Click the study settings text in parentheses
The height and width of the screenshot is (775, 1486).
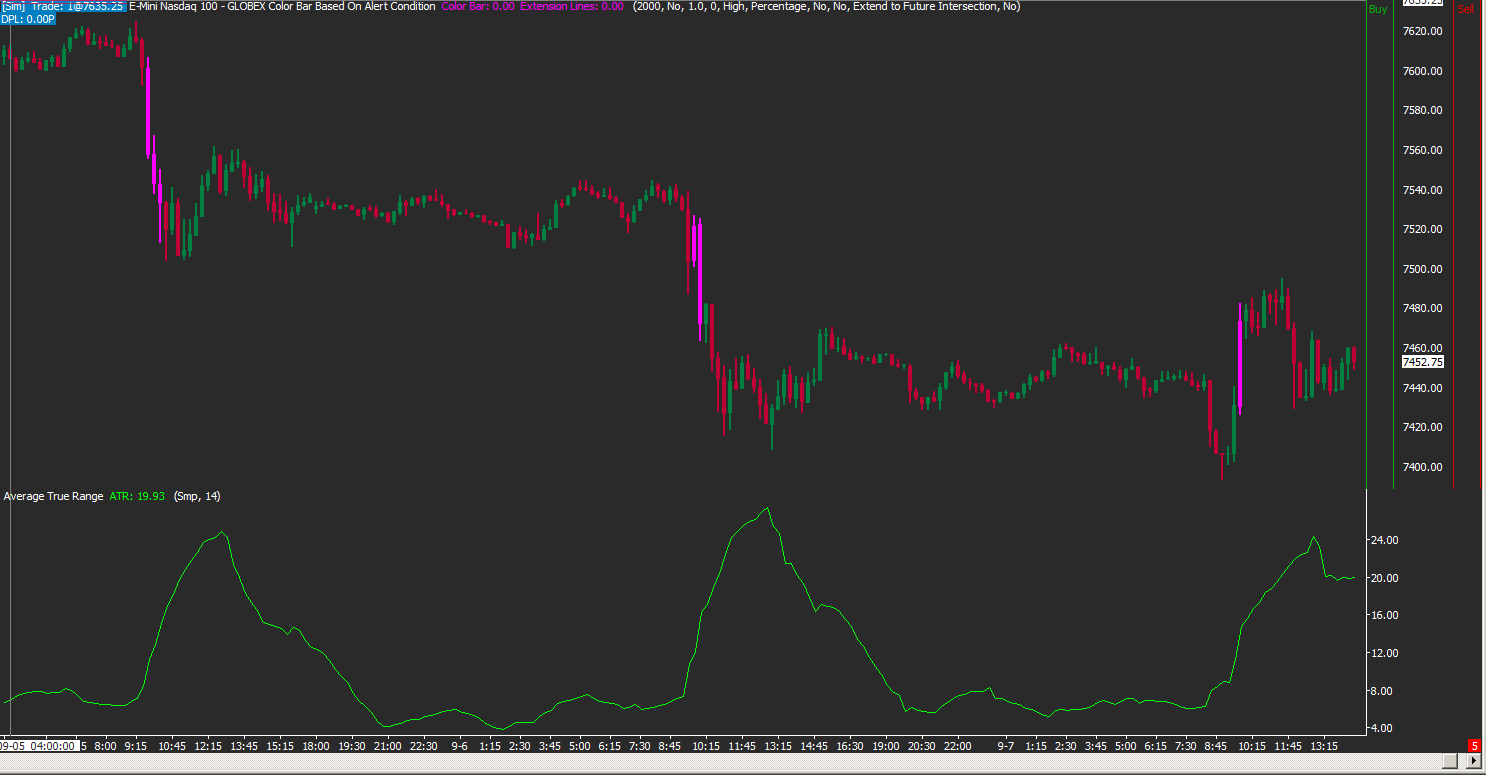[x=827, y=6]
